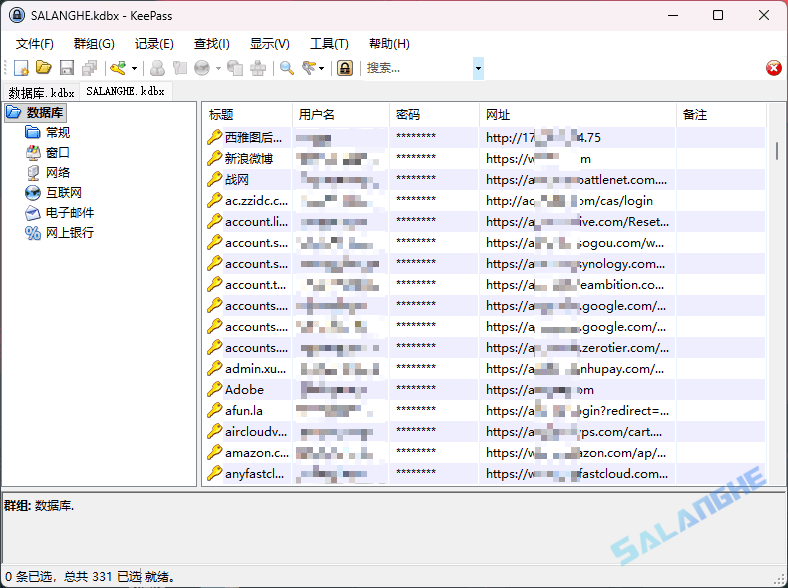Select the account.li... entry
The width and height of the screenshot is (788, 588).
tap(256, 222)
